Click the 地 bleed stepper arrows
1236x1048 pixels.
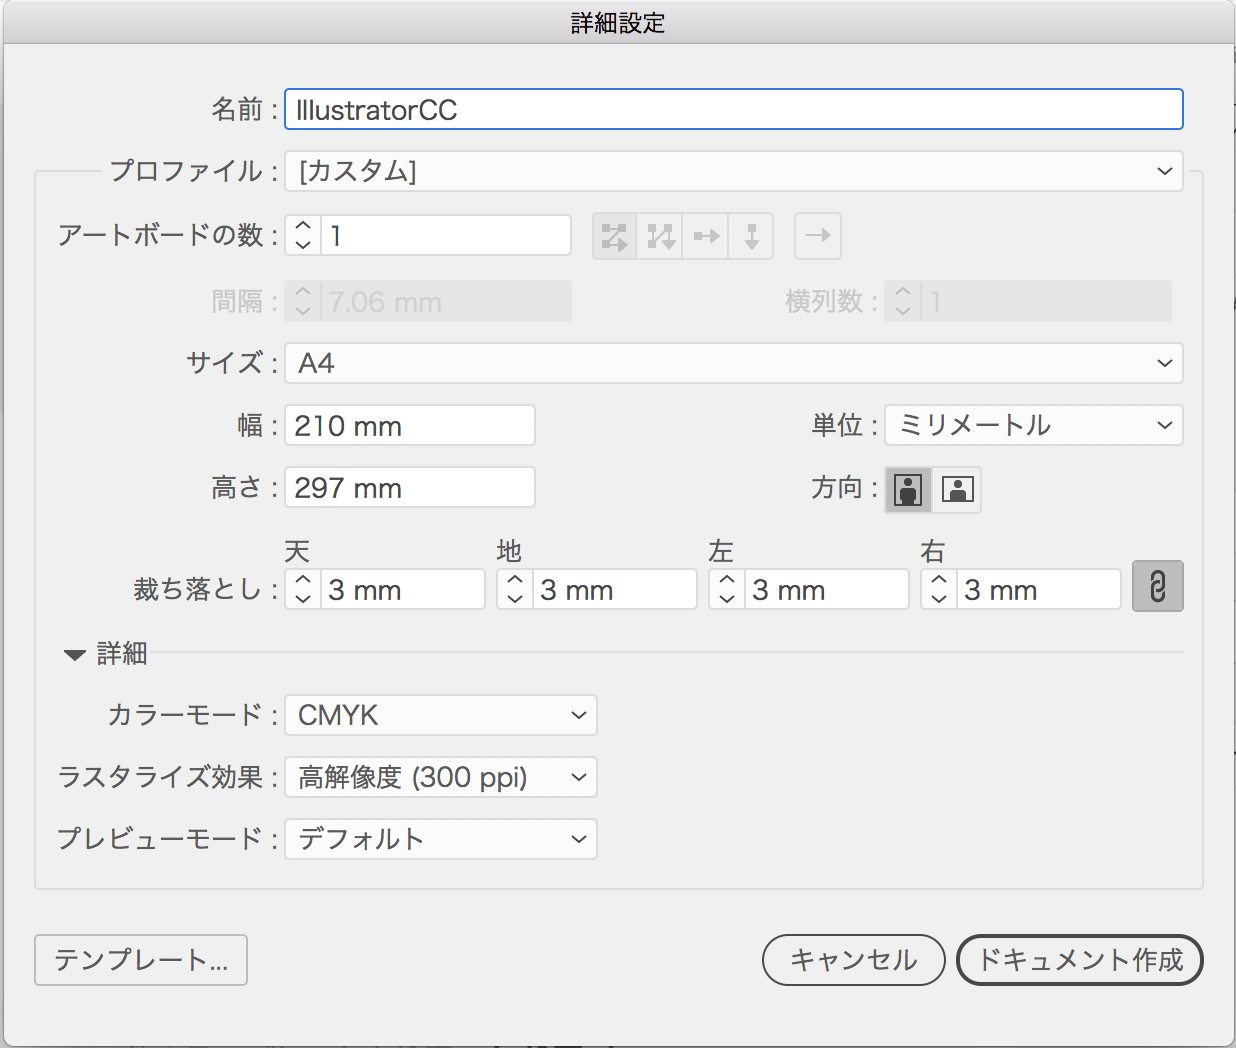click(x=515, y=590)
